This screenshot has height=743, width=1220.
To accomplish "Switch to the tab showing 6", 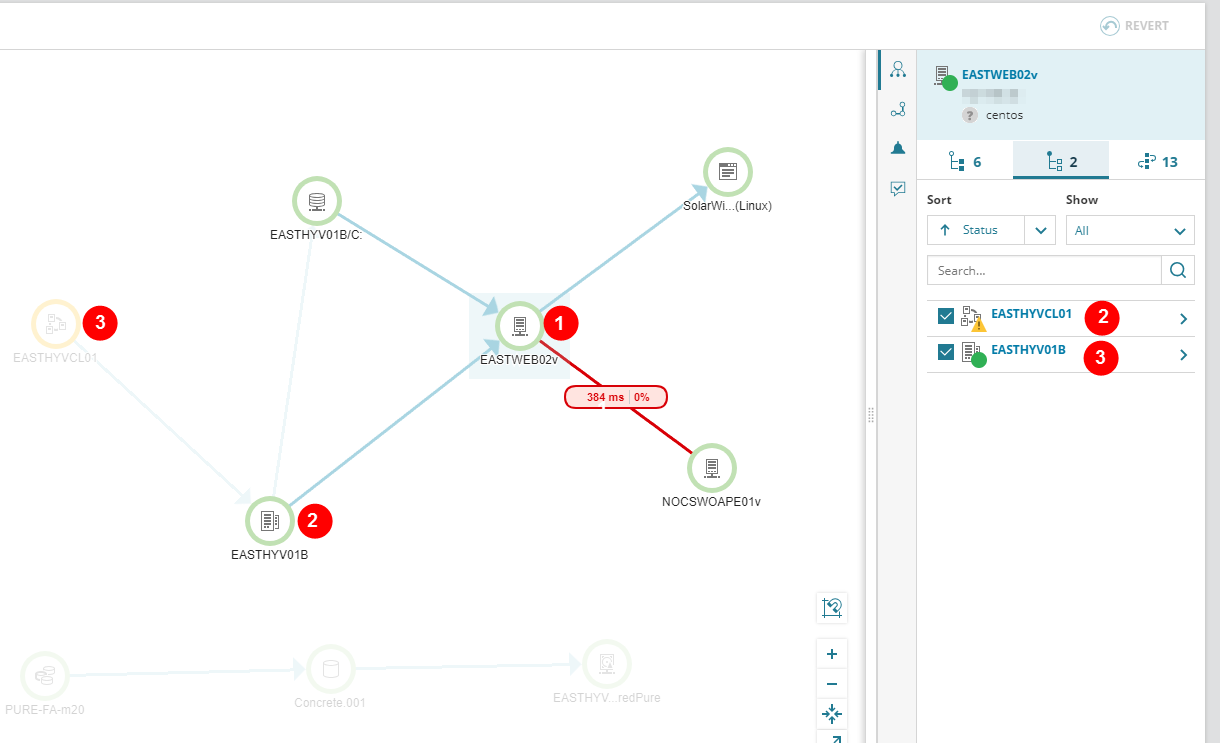I will 964,161.
